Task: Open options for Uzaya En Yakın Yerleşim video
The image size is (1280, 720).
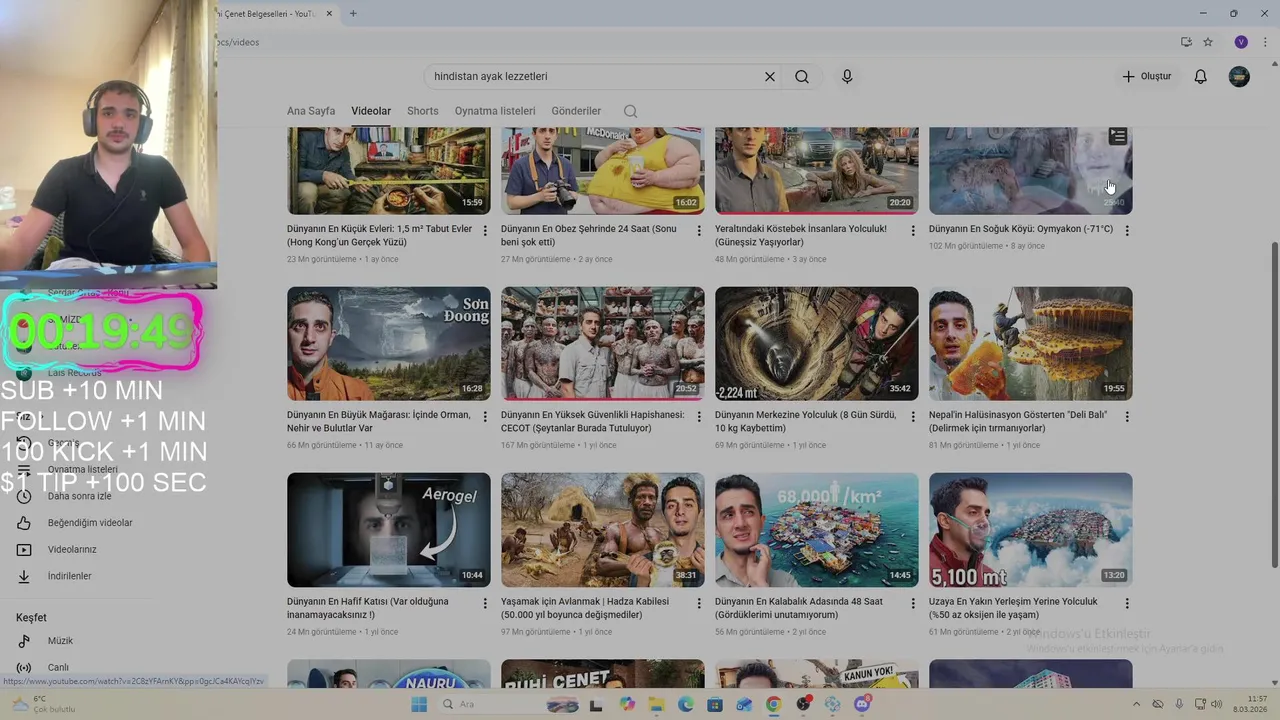Action: click(x=1127, y=603)
